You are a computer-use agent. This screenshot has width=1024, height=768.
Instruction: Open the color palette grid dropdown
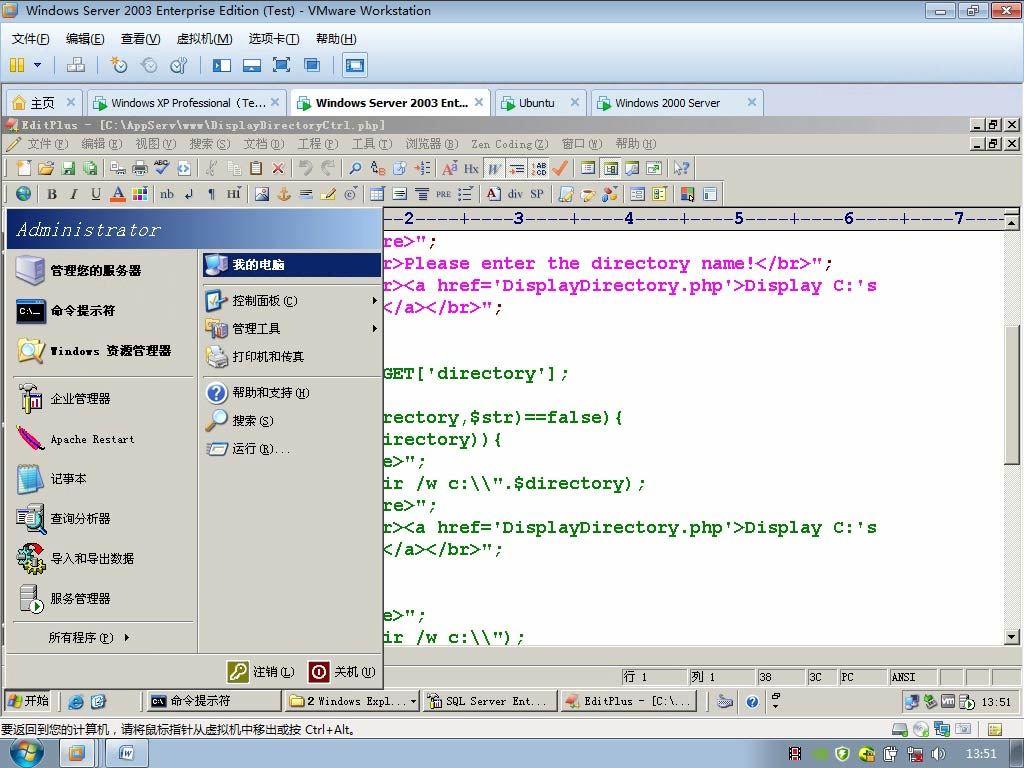[140, 194]
